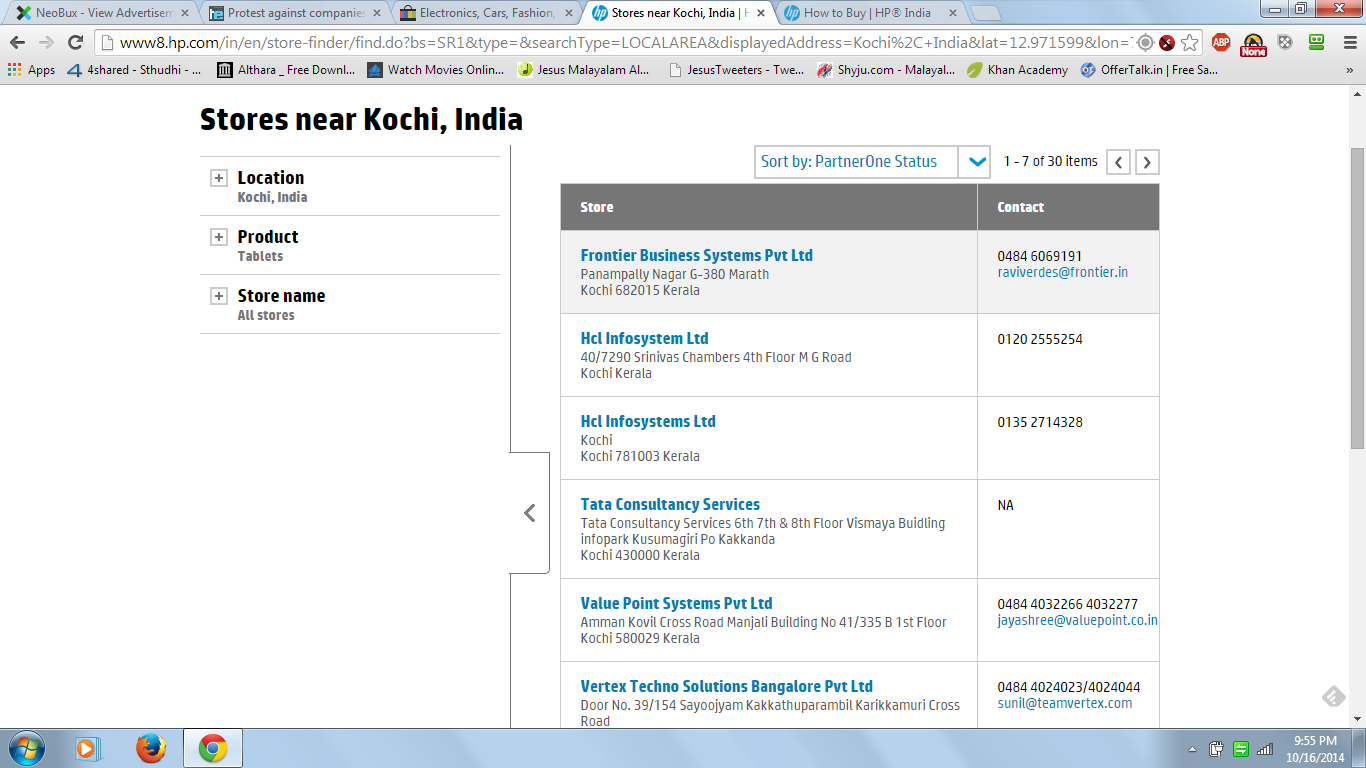Collapse the filter sidebar with the arrow
The height and width of the screenshot is (768, 1366).
click(x=530, y=513)
